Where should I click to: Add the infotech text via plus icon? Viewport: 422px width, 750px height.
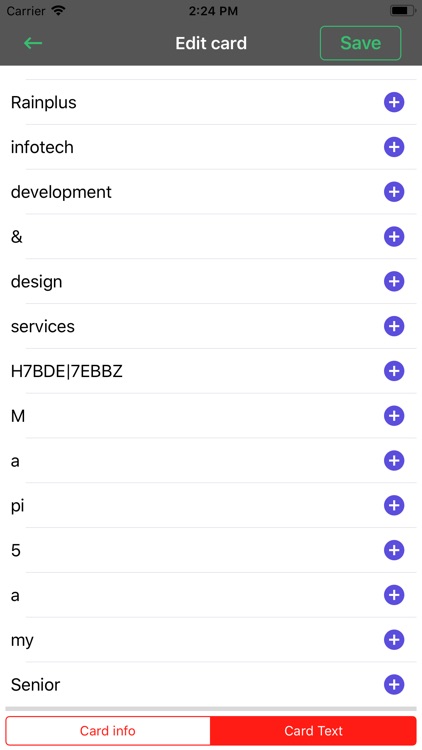point(394,147)
